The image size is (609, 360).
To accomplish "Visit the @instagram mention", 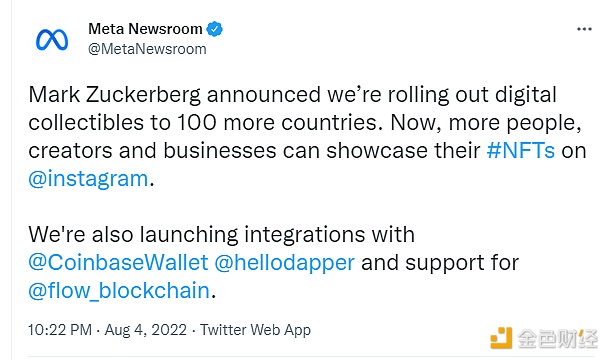I will point(88,179).
